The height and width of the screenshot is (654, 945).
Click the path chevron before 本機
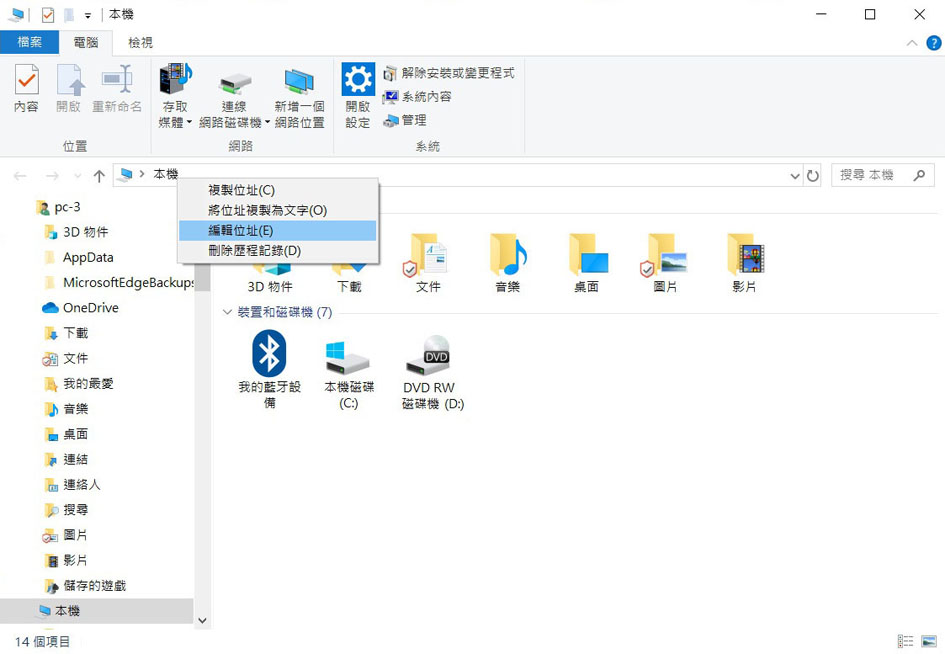point(142,174)
